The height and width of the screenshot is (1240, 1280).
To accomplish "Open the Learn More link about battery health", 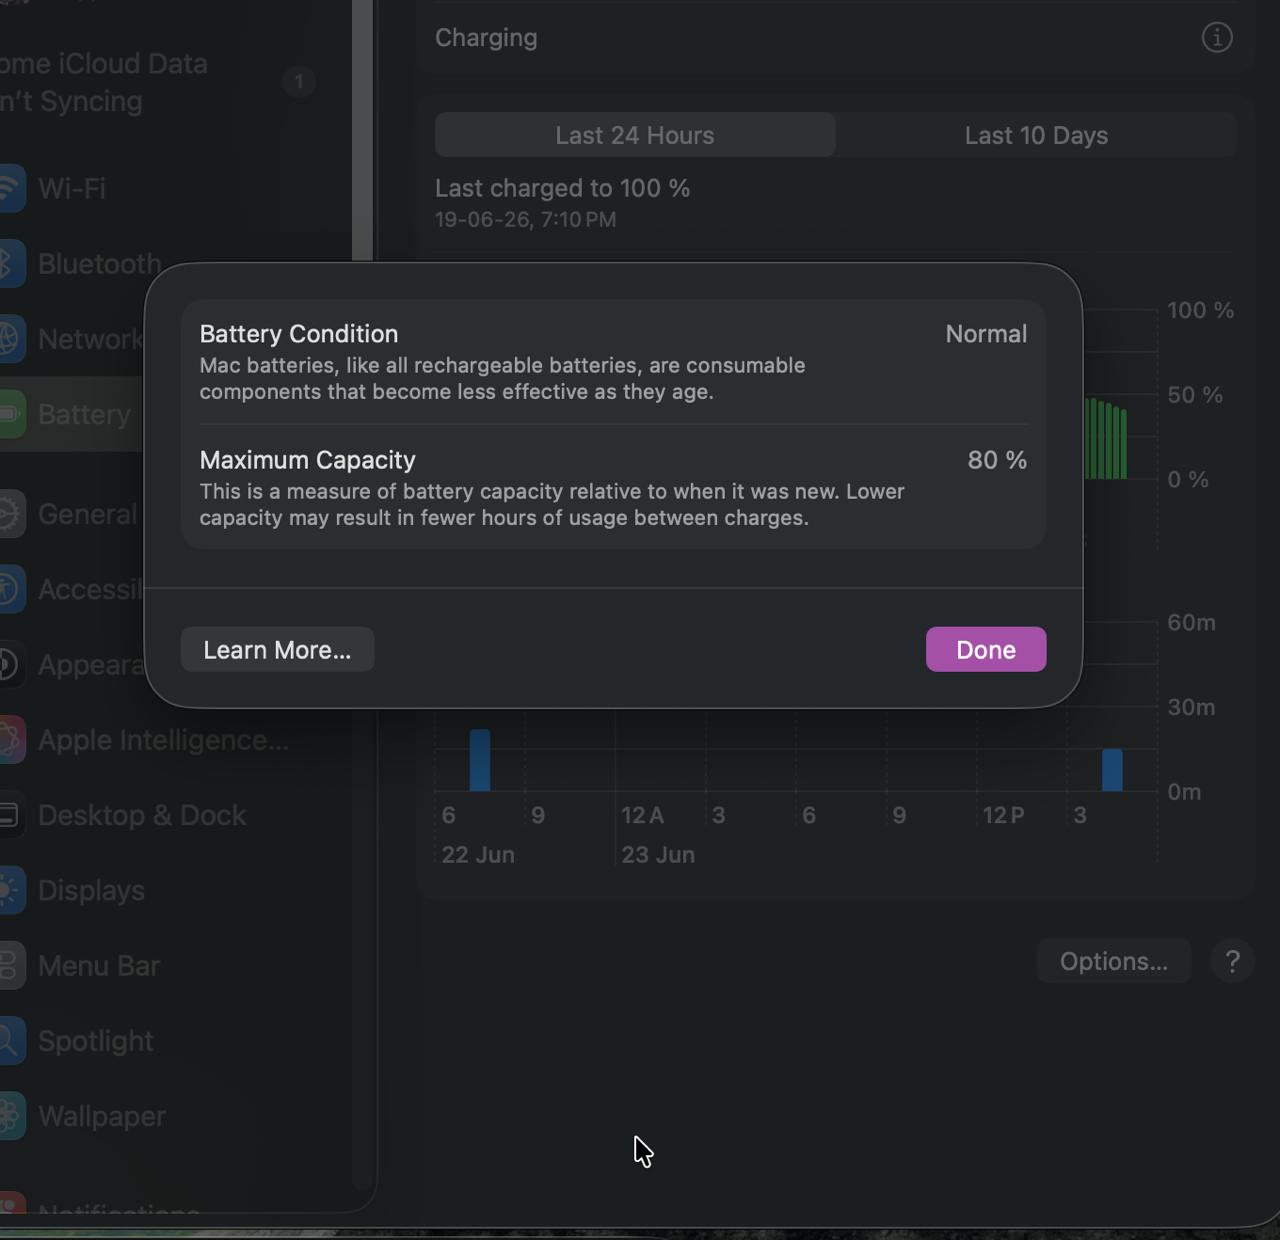I will click(277, 649).
